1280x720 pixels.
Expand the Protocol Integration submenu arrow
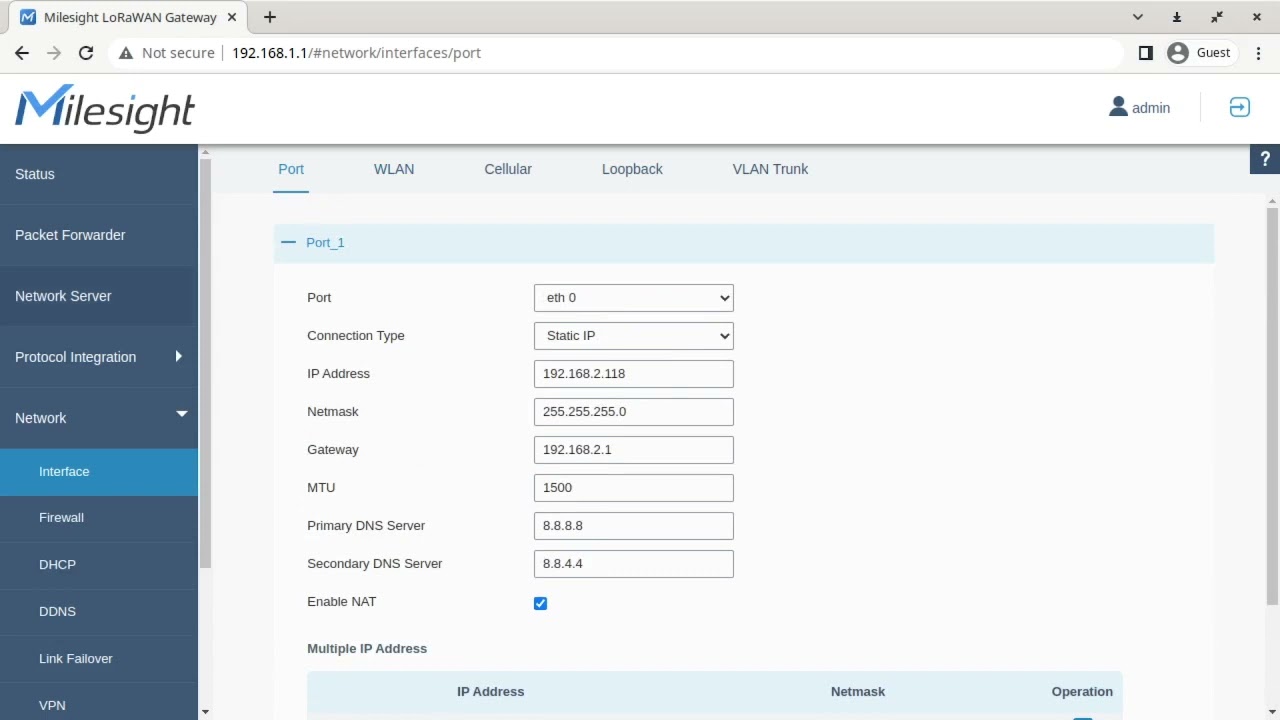click(x=179, y=356)
